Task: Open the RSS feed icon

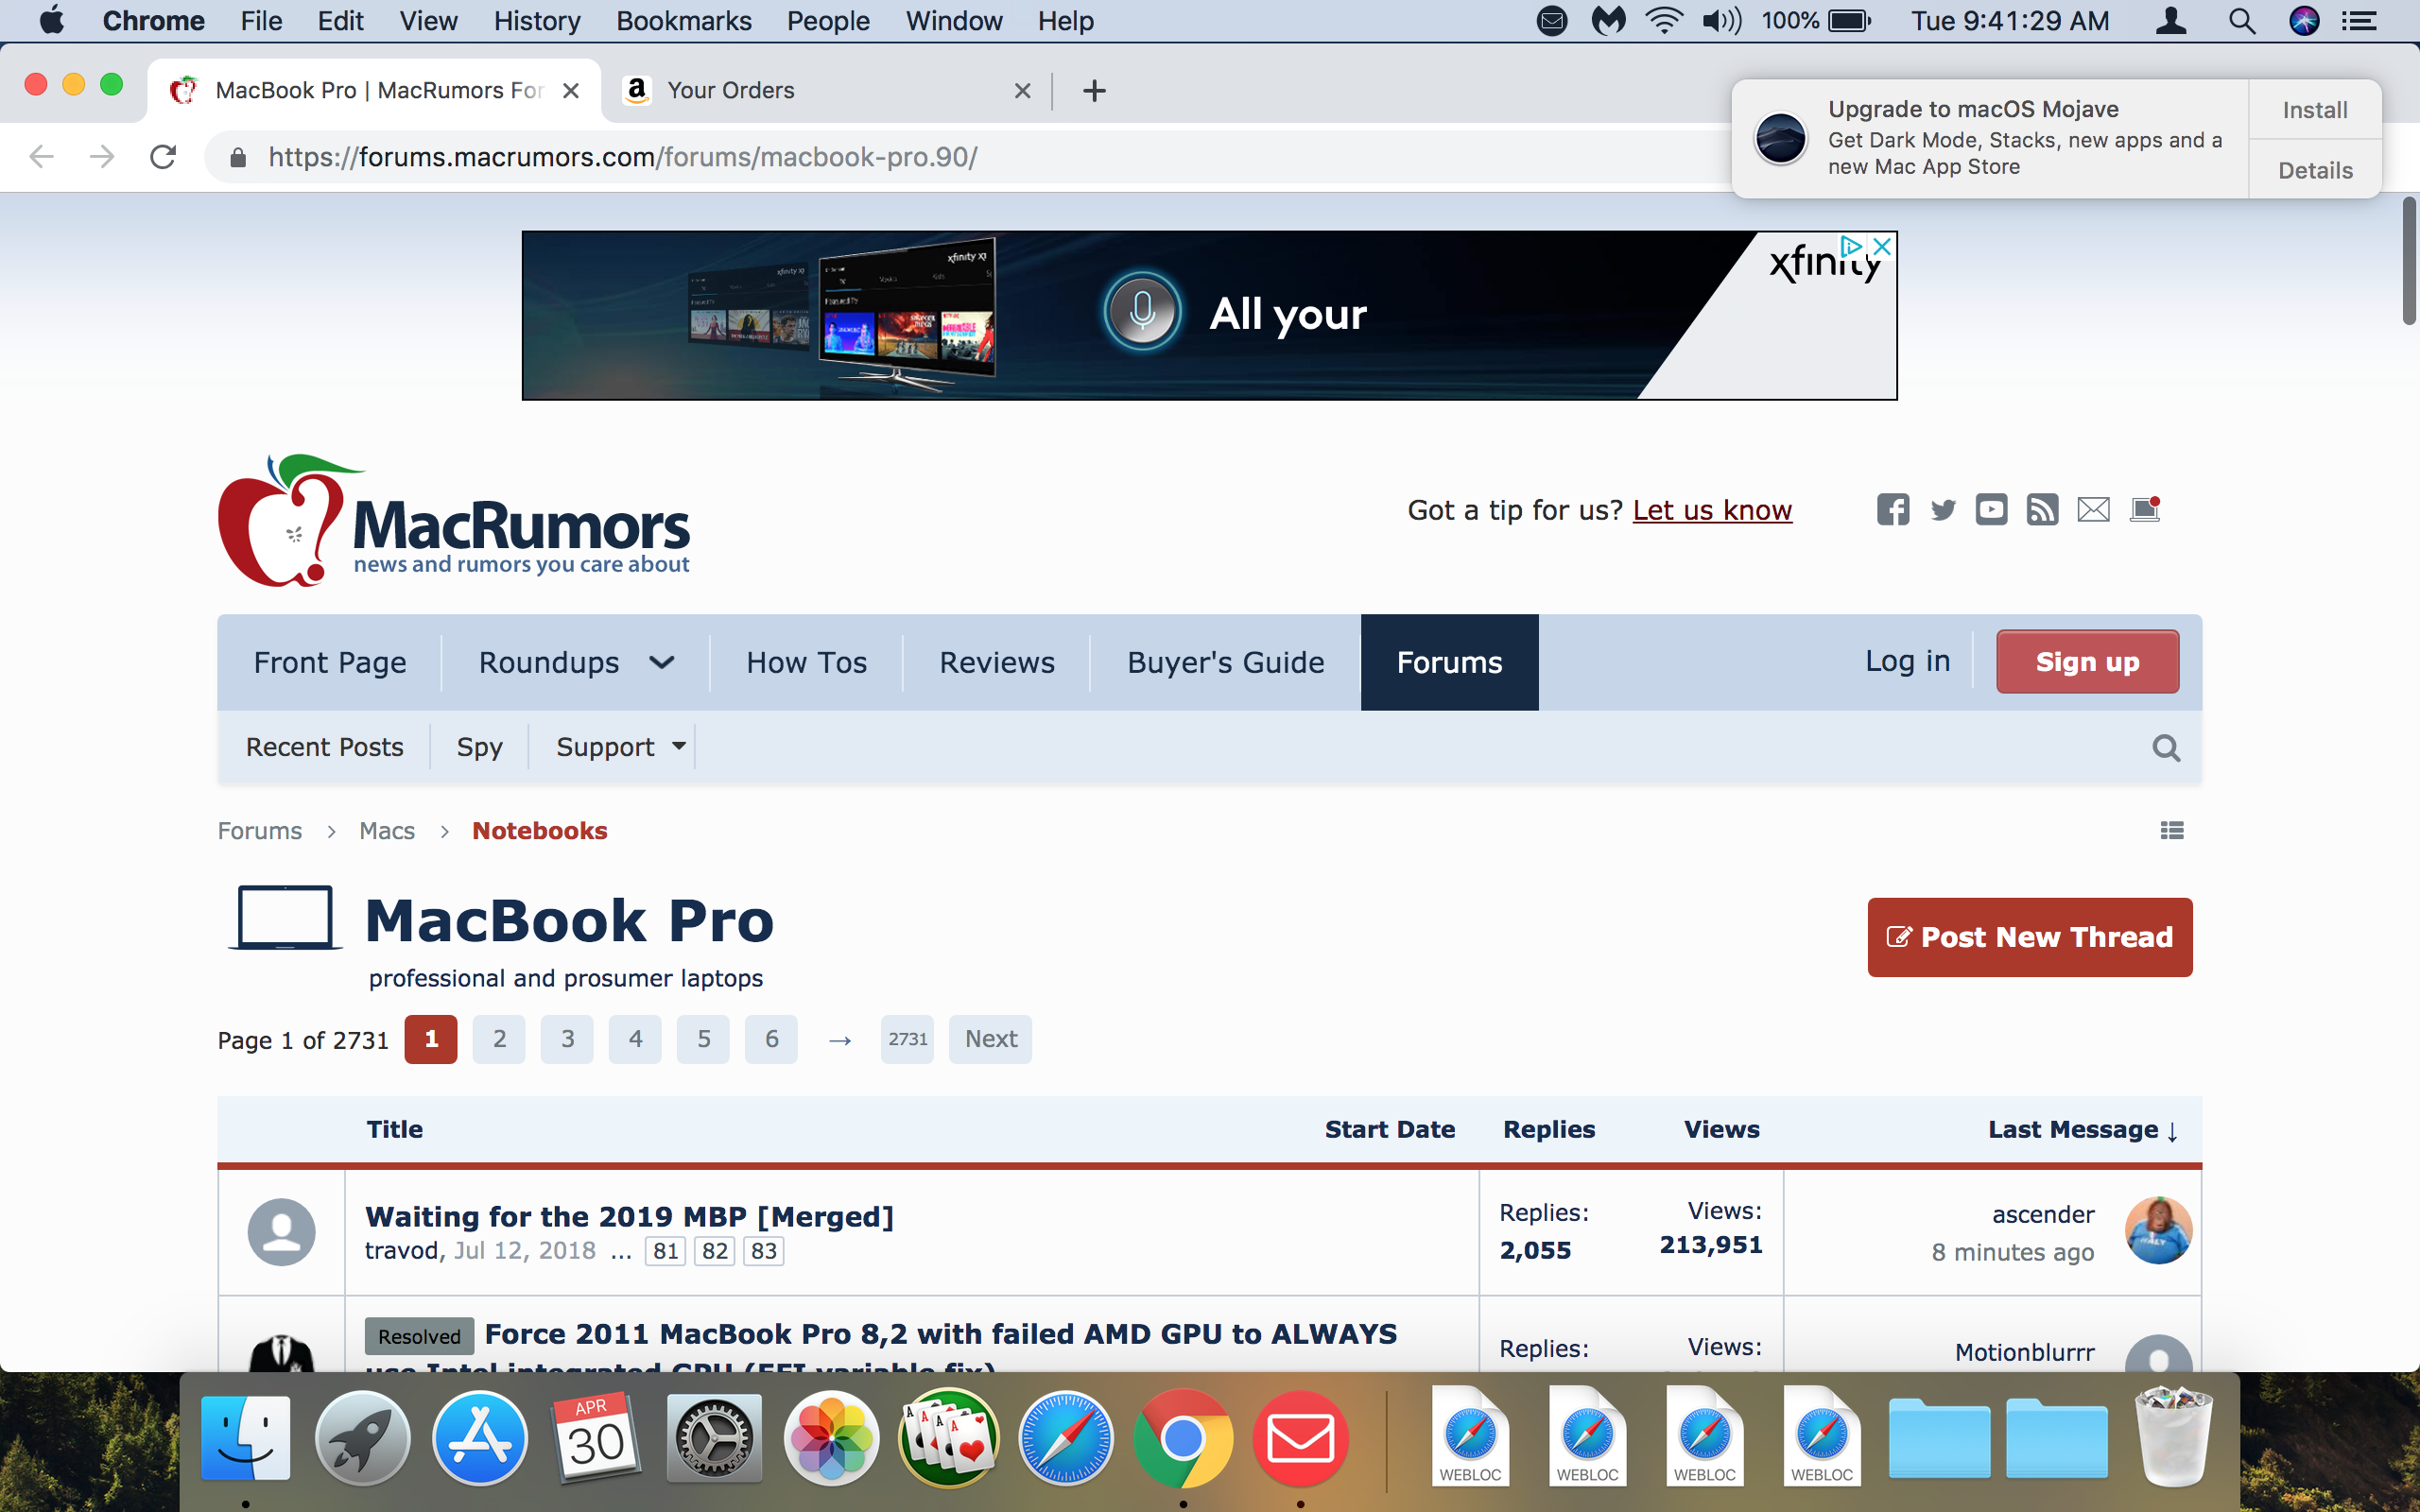Action: (x=2042, y=510)
